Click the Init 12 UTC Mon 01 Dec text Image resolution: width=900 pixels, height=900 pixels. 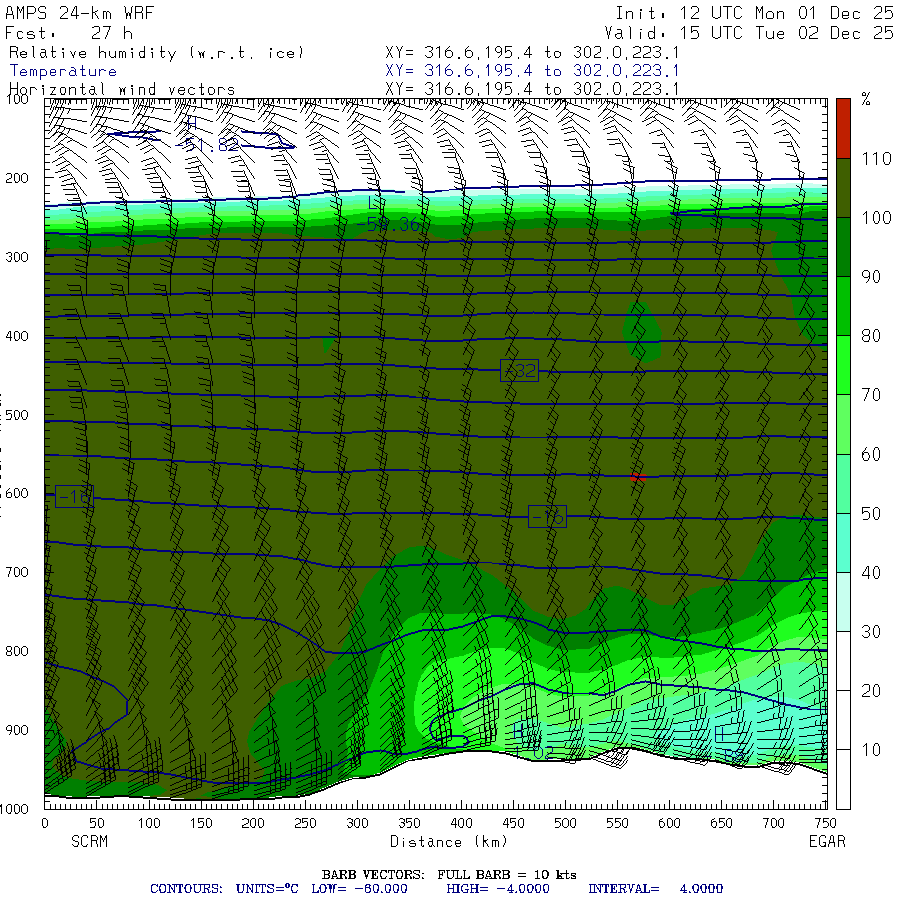[x=754, y=13]
